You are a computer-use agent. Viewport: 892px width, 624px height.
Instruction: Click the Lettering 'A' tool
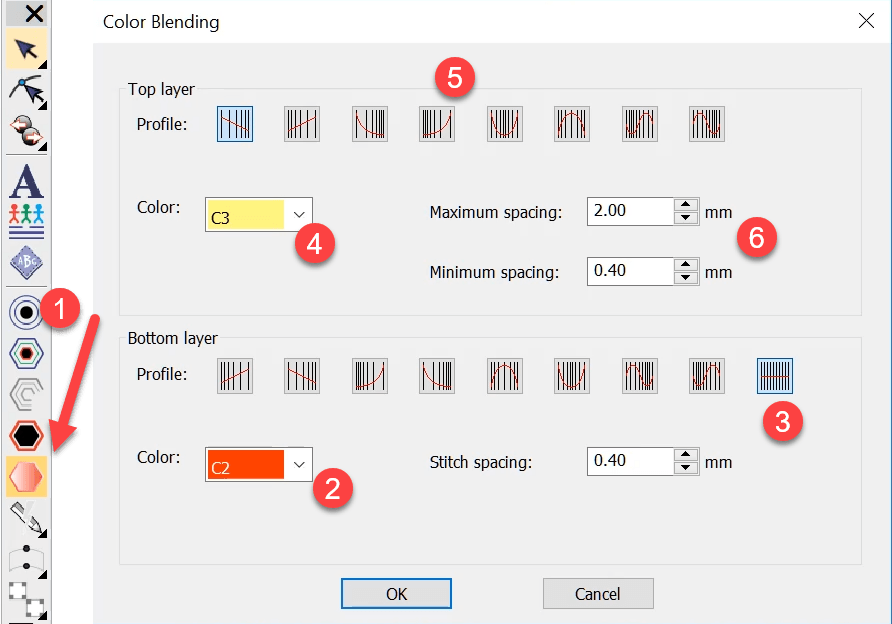pyautogui.click(x=26, y=181)
